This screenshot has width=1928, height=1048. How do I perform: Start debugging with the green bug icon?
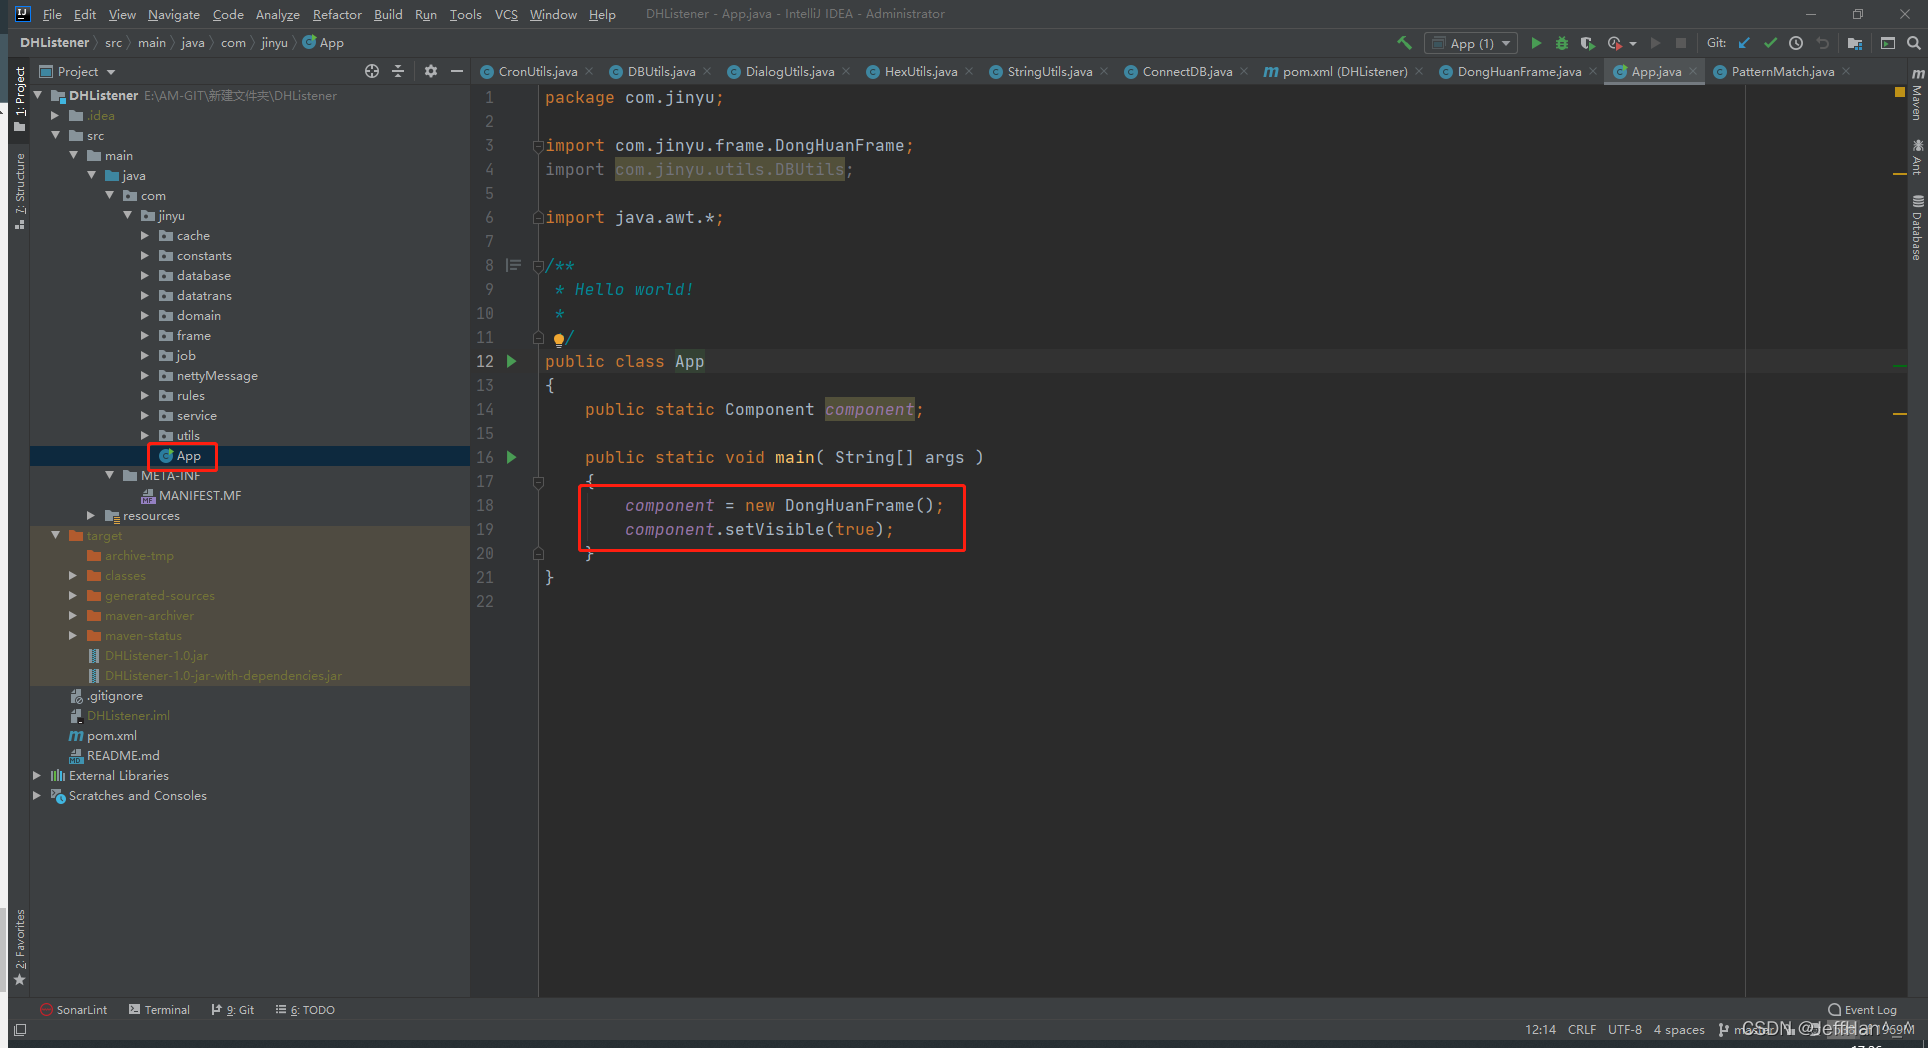1561,43
